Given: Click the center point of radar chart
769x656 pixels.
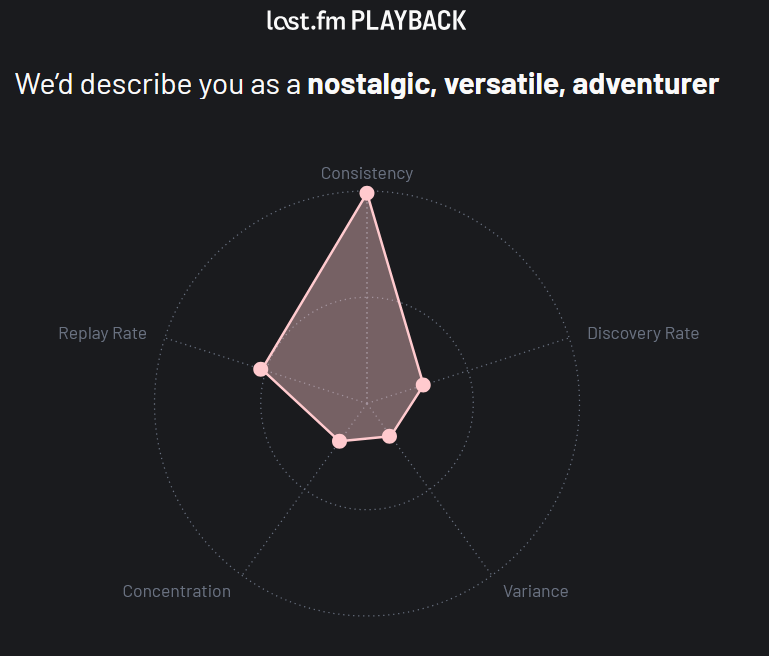Looking at the screenshot, I should [367, 404].
